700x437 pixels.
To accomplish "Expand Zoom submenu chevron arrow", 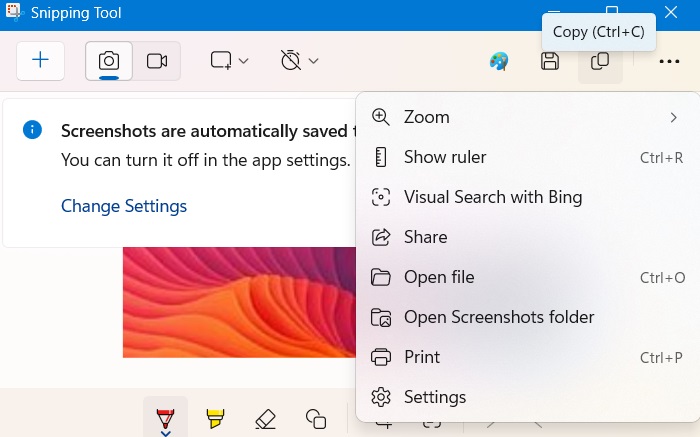I will 673,117.
